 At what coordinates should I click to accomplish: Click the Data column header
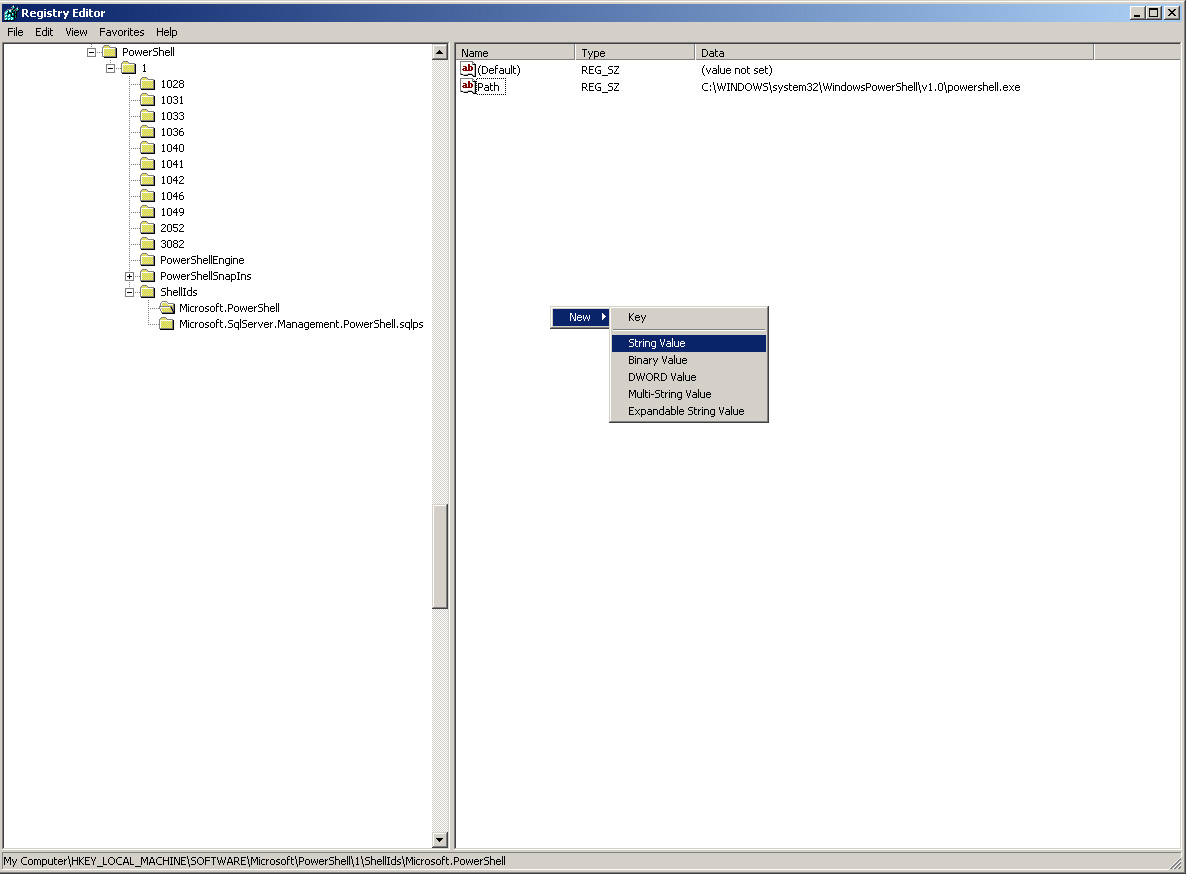[894, 52]
